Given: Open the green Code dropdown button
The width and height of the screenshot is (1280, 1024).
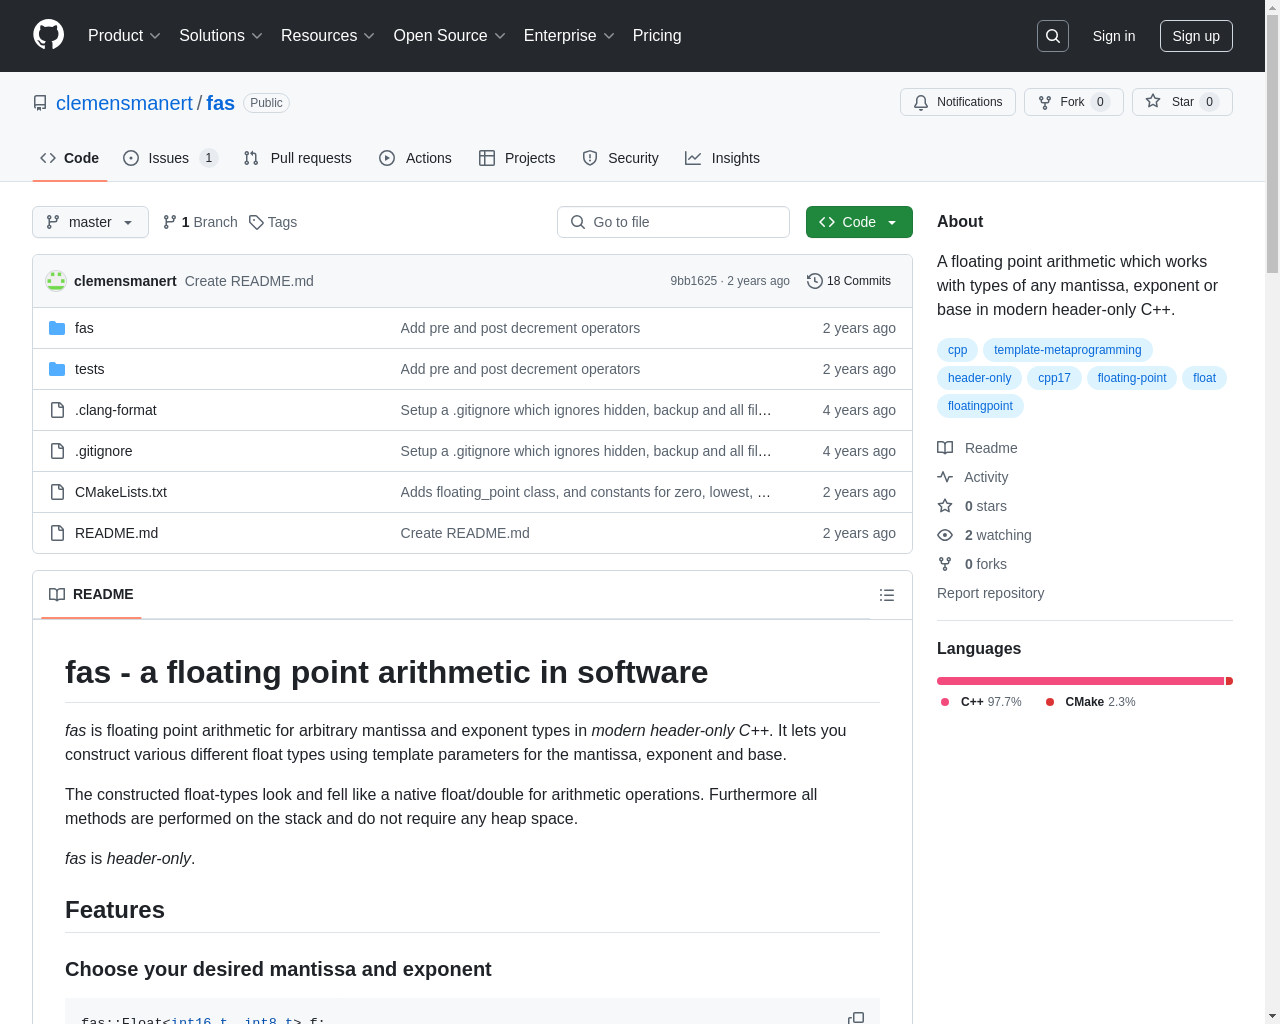Looking at the screenshot, I should pyautogui.click(x=859, y=222).
